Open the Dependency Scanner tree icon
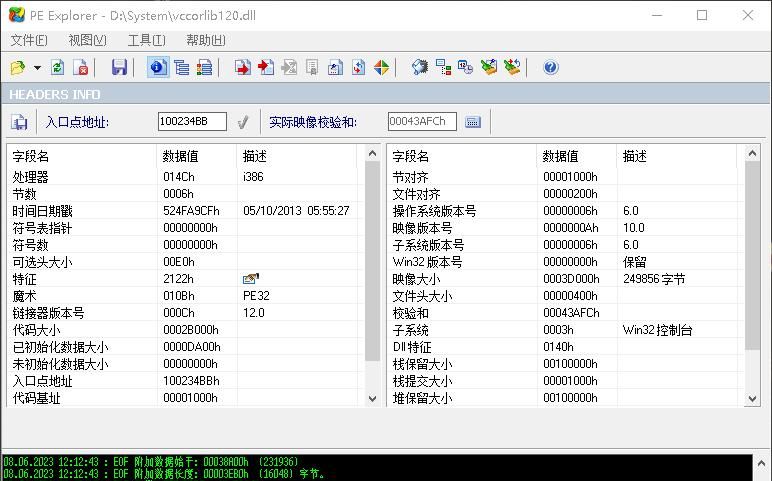Screen dimensions: 772x481 443,67
